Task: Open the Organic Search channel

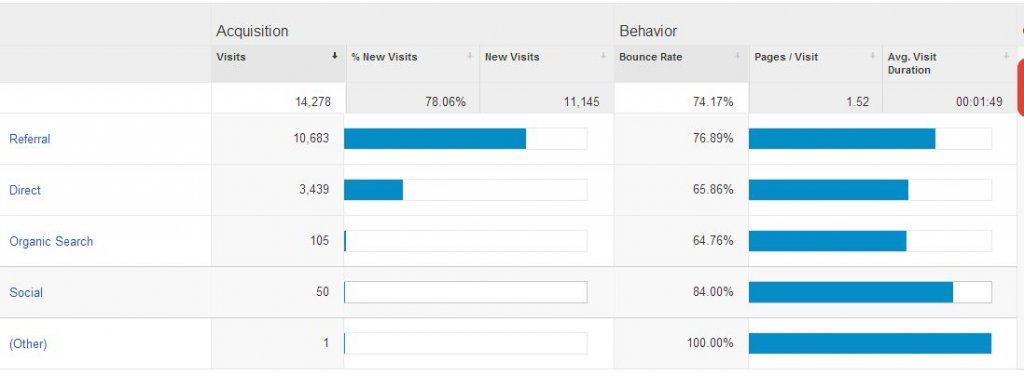Action: 51,241
